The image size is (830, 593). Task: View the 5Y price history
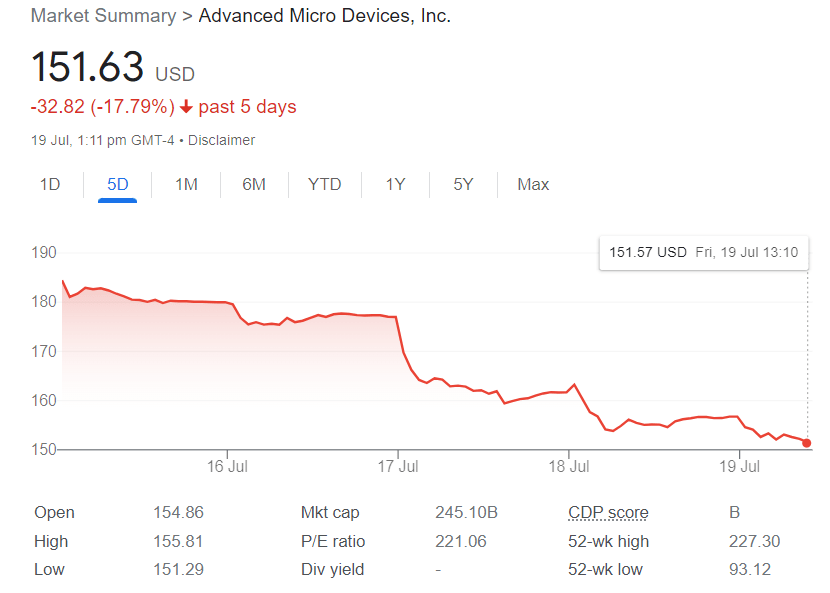[463, 184]
